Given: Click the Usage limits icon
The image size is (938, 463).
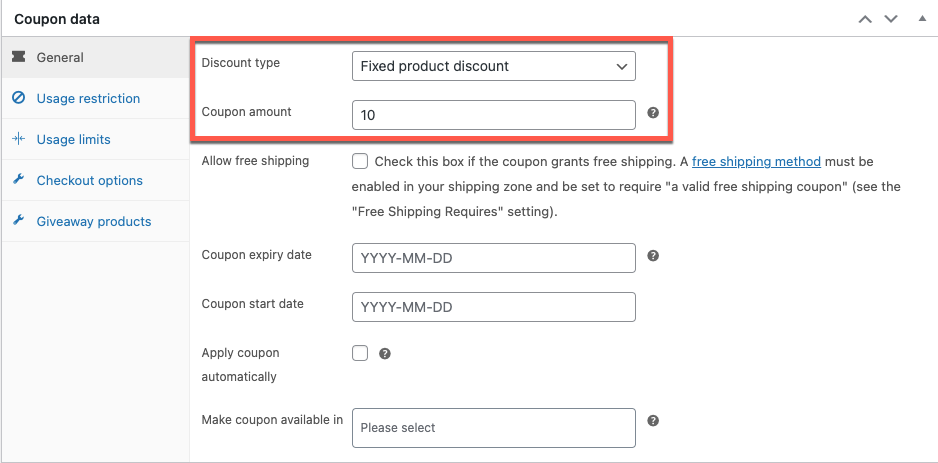Looking at the screenshot, I should pyautogui.click(x=19, y=139).
